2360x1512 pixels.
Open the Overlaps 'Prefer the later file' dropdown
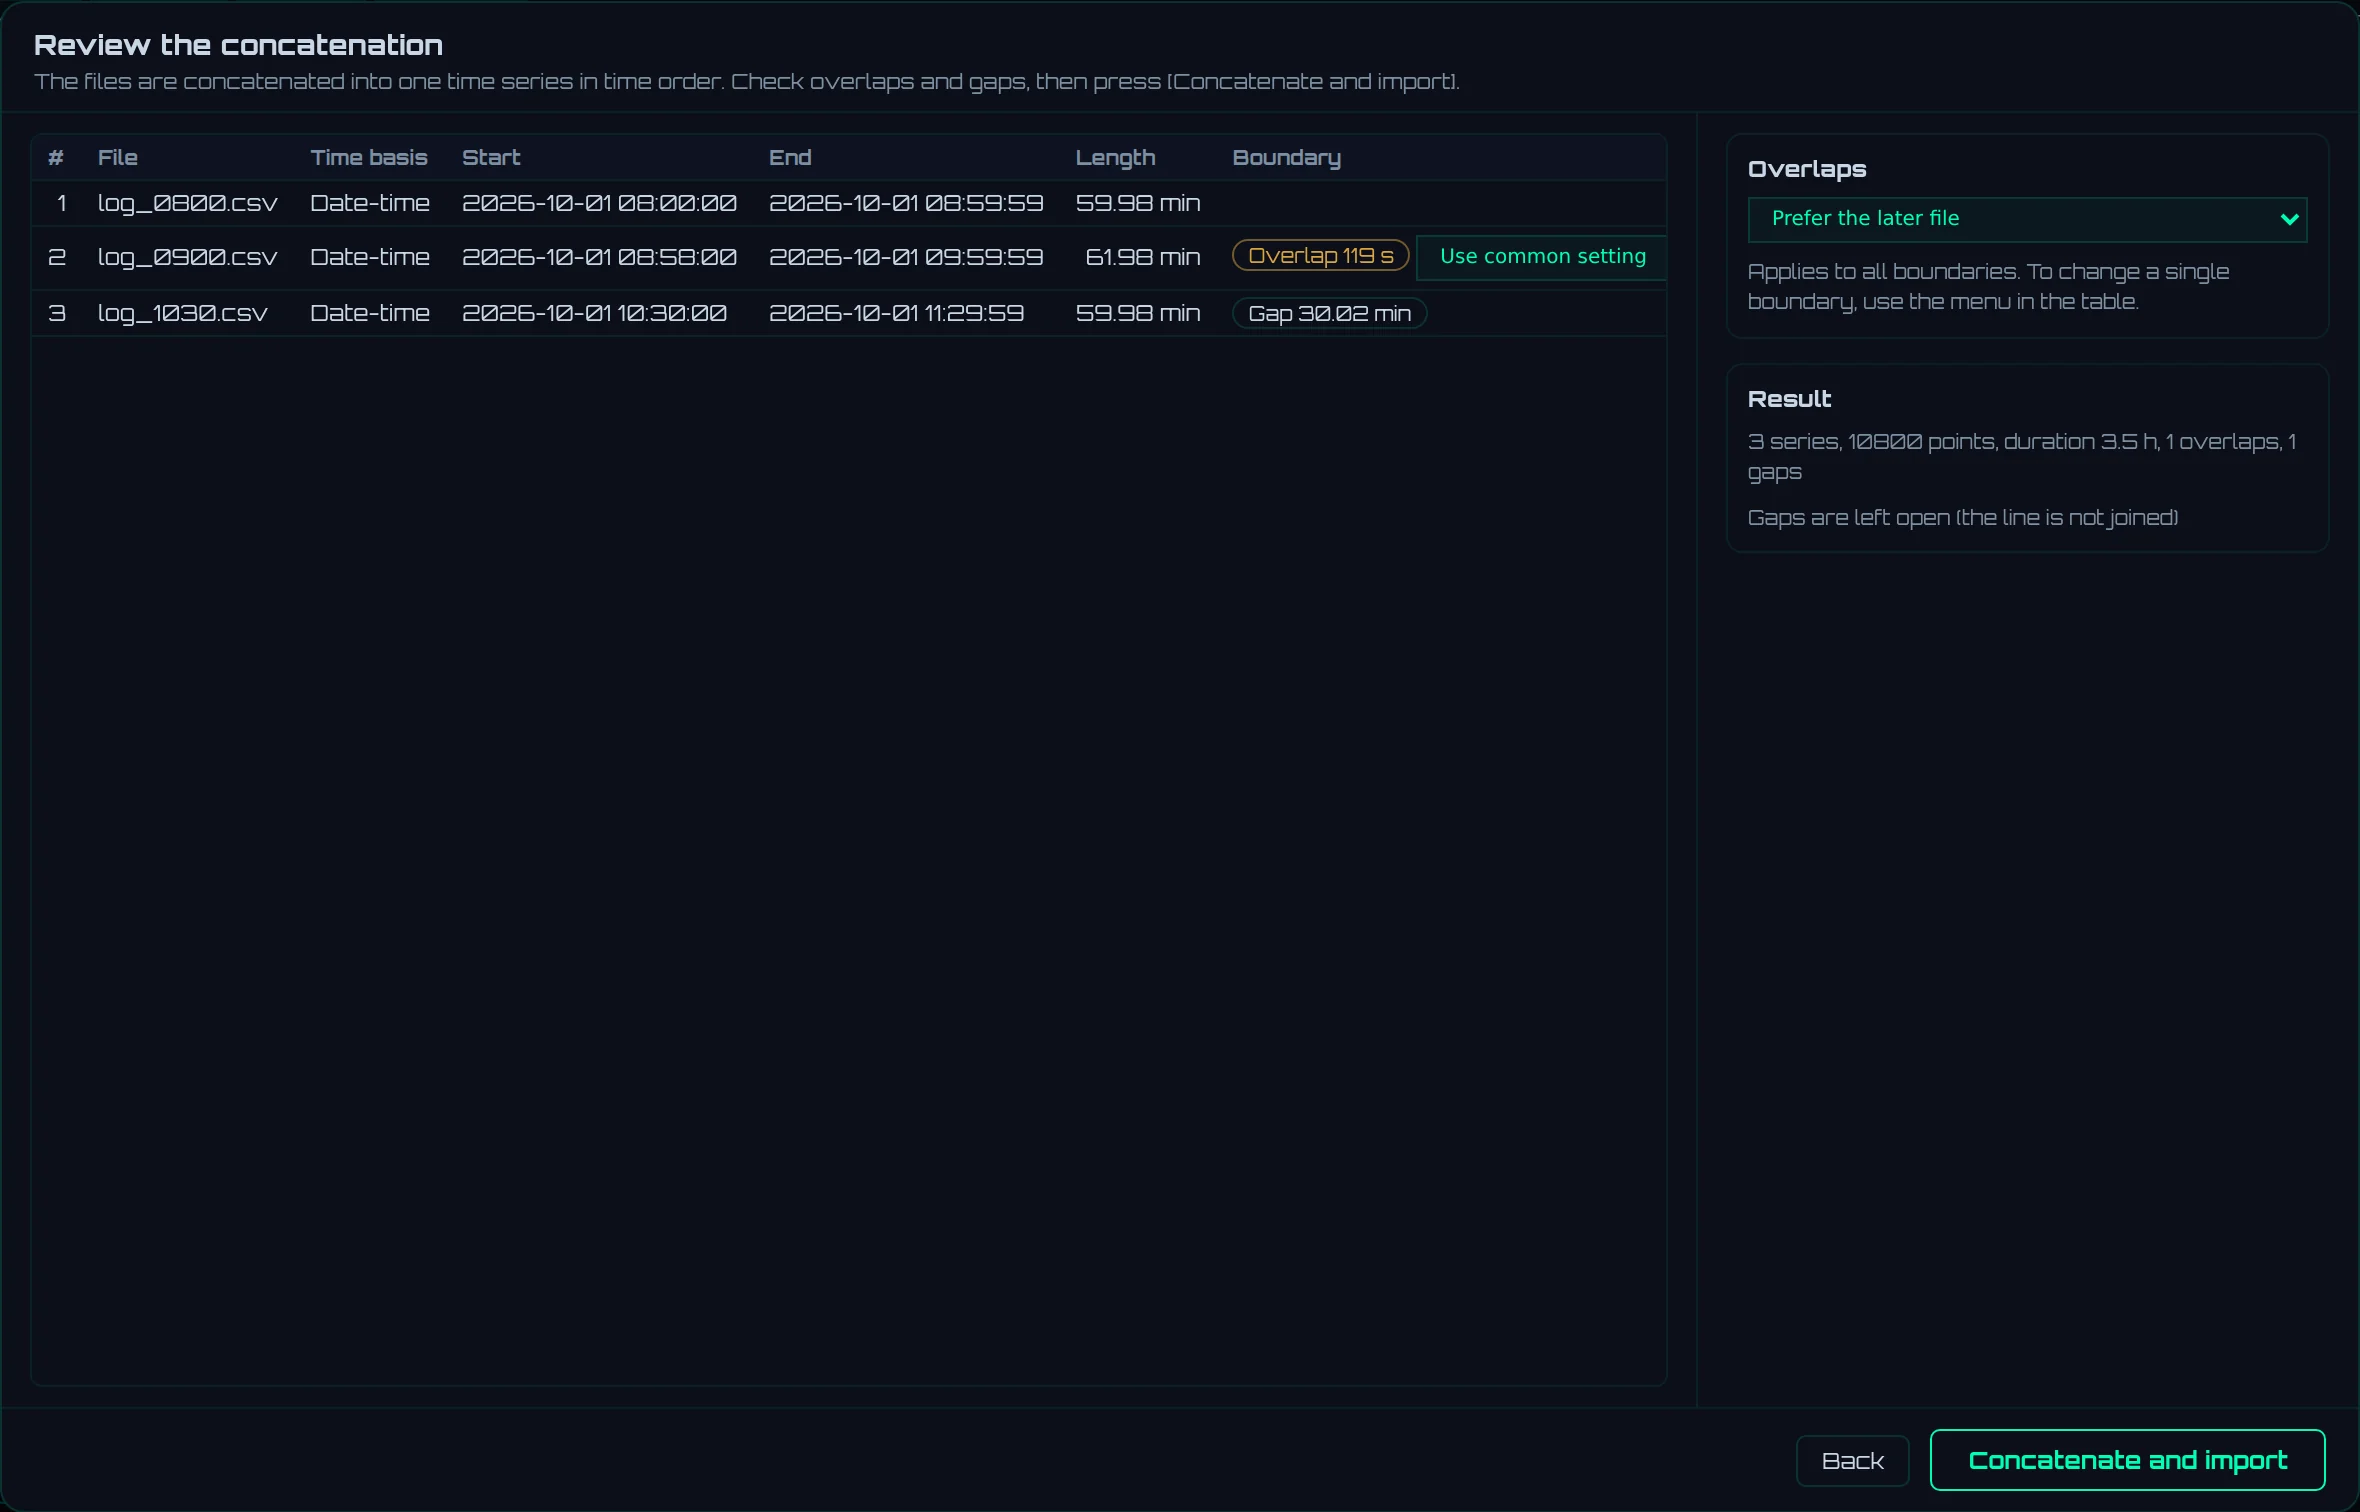(x=2027, y=219)
